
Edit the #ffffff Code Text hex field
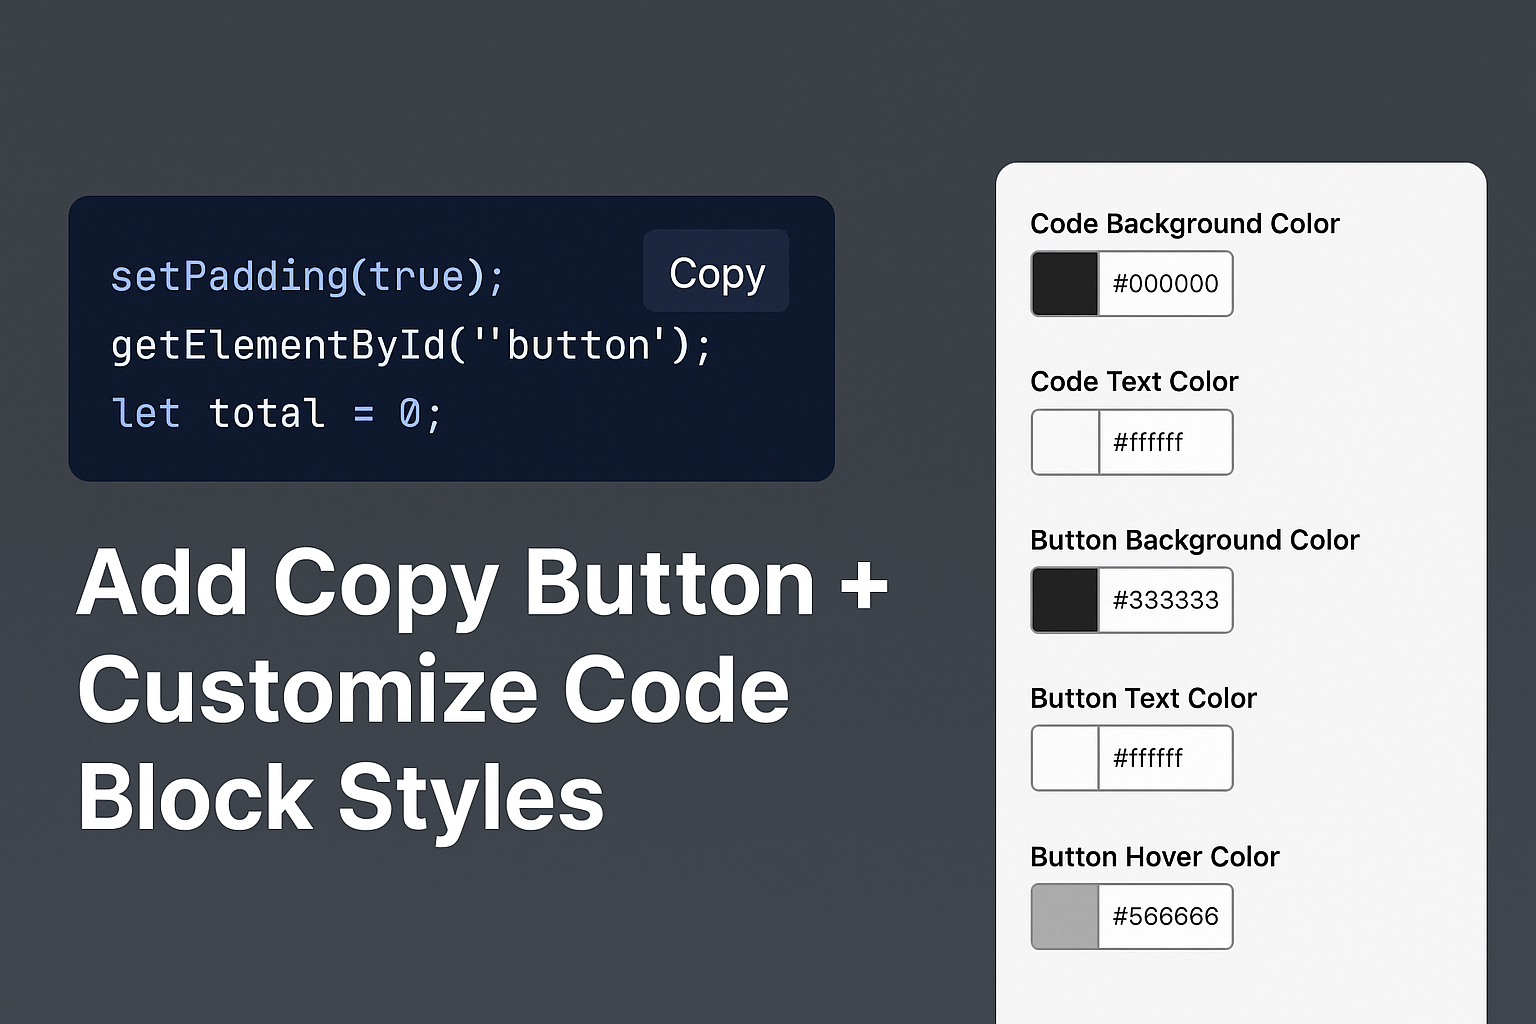click(x=1166, y=441)
